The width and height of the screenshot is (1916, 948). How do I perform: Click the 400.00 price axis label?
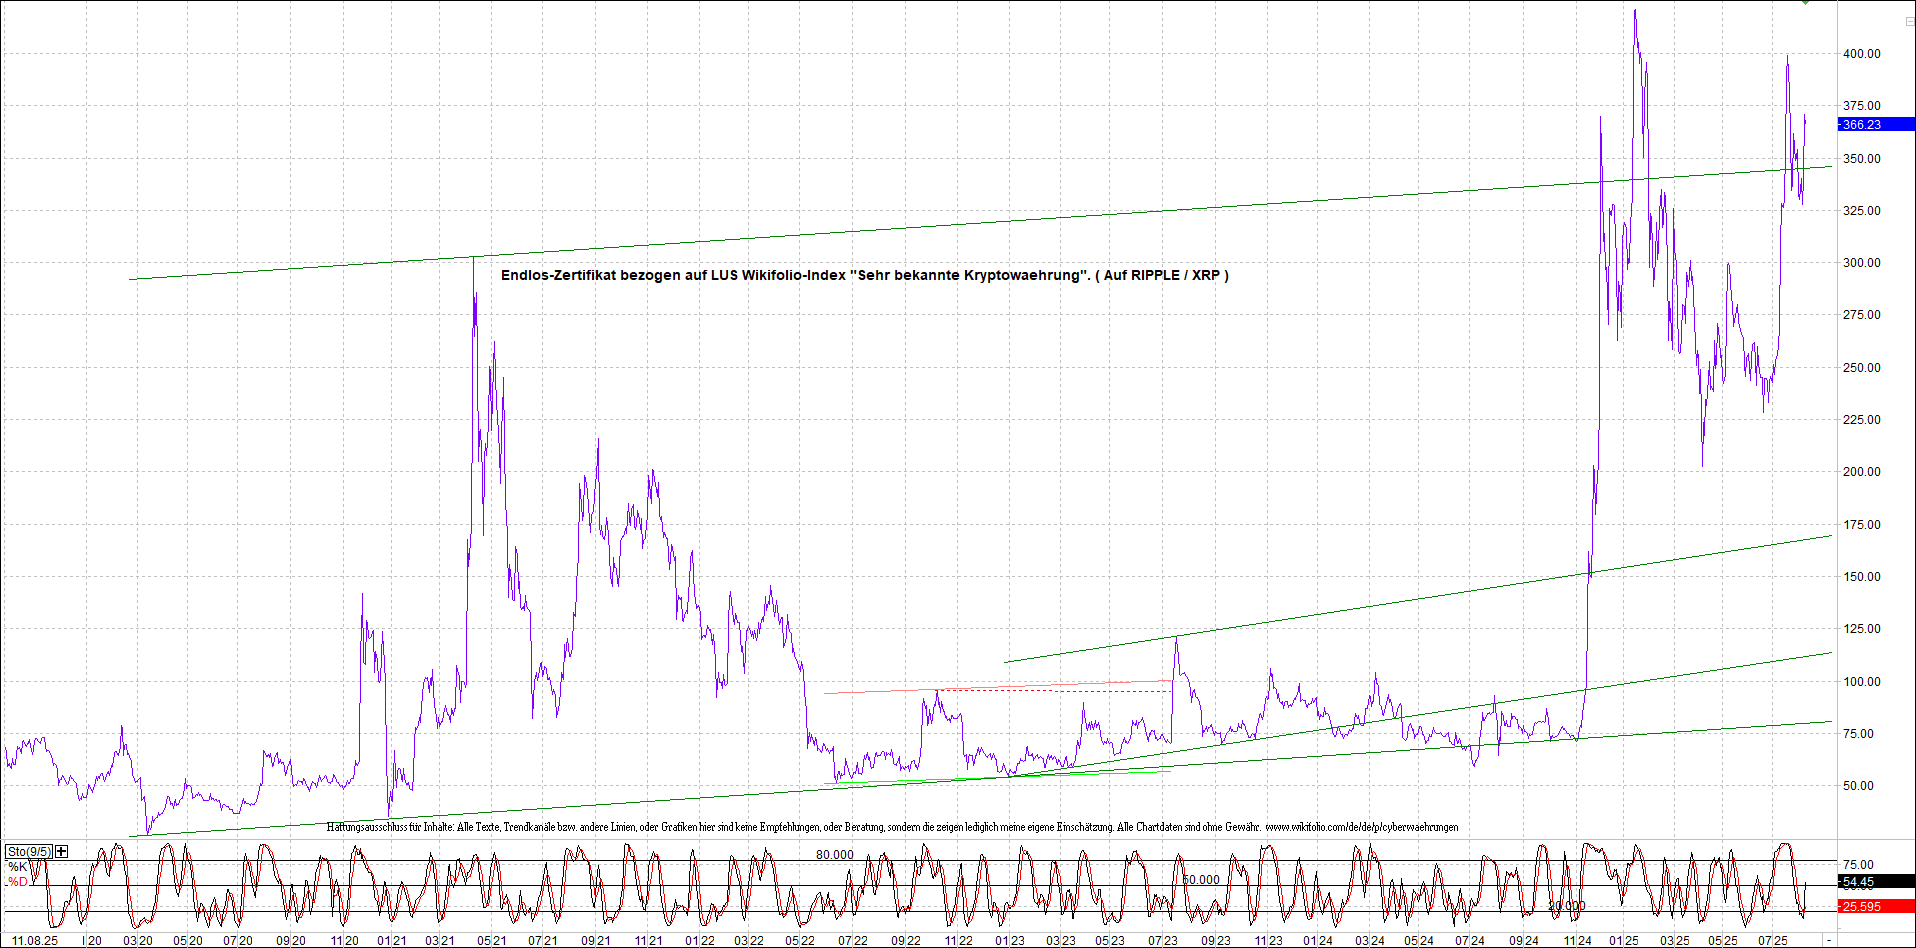[1861, 54]
